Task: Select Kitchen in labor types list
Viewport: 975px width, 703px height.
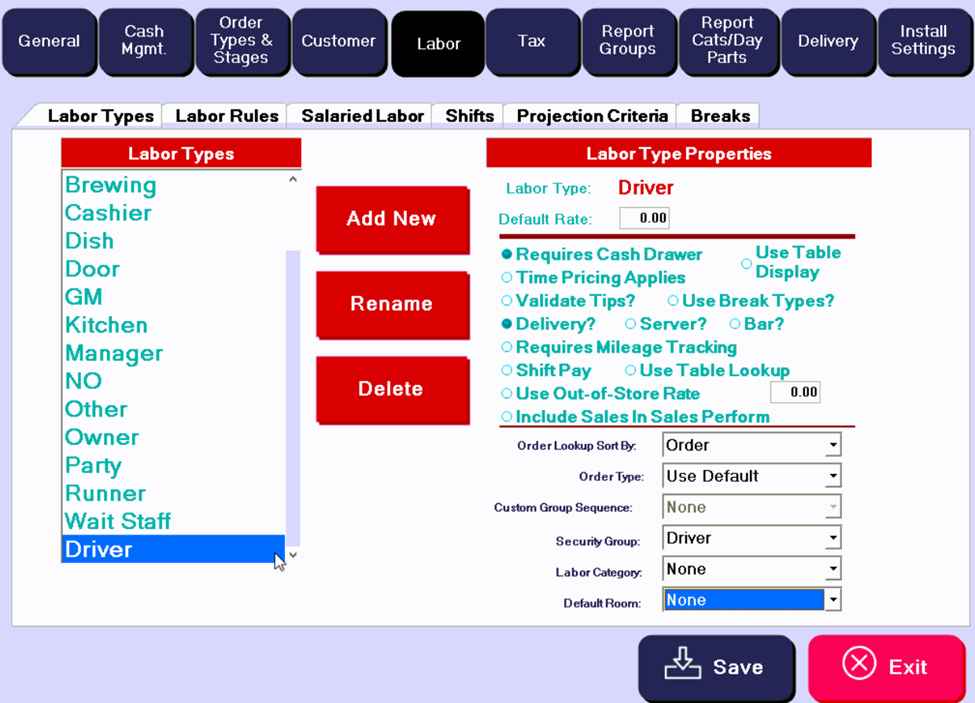Action: coord(173,325)
